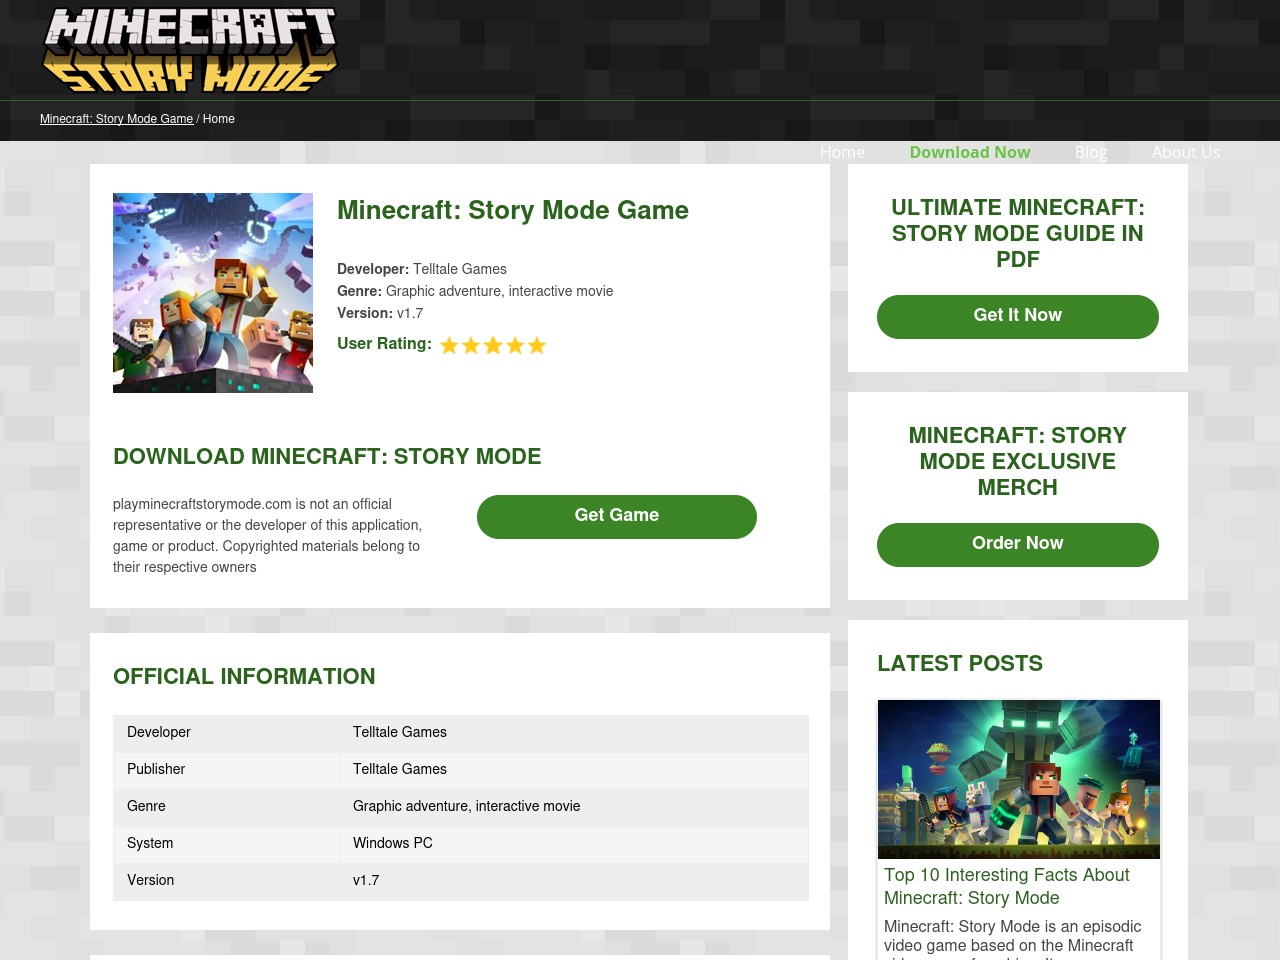
Task: Click the Publisher row label in the table
Action: coord(156,769)
